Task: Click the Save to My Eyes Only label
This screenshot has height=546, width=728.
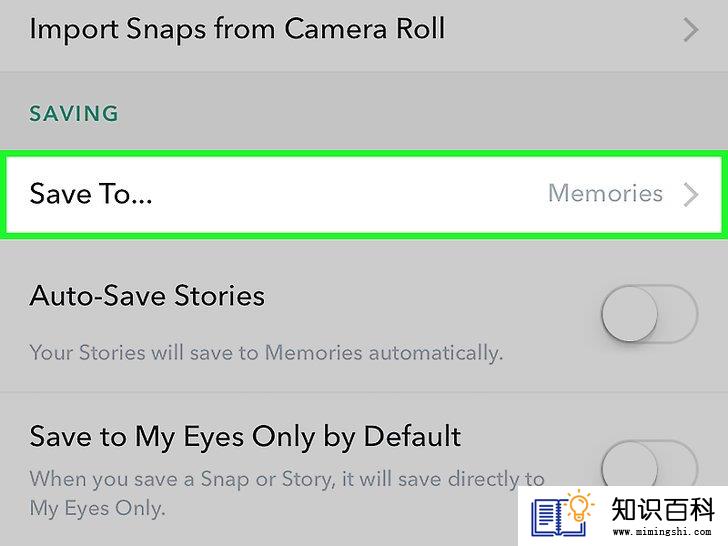Action: point(245,437)
